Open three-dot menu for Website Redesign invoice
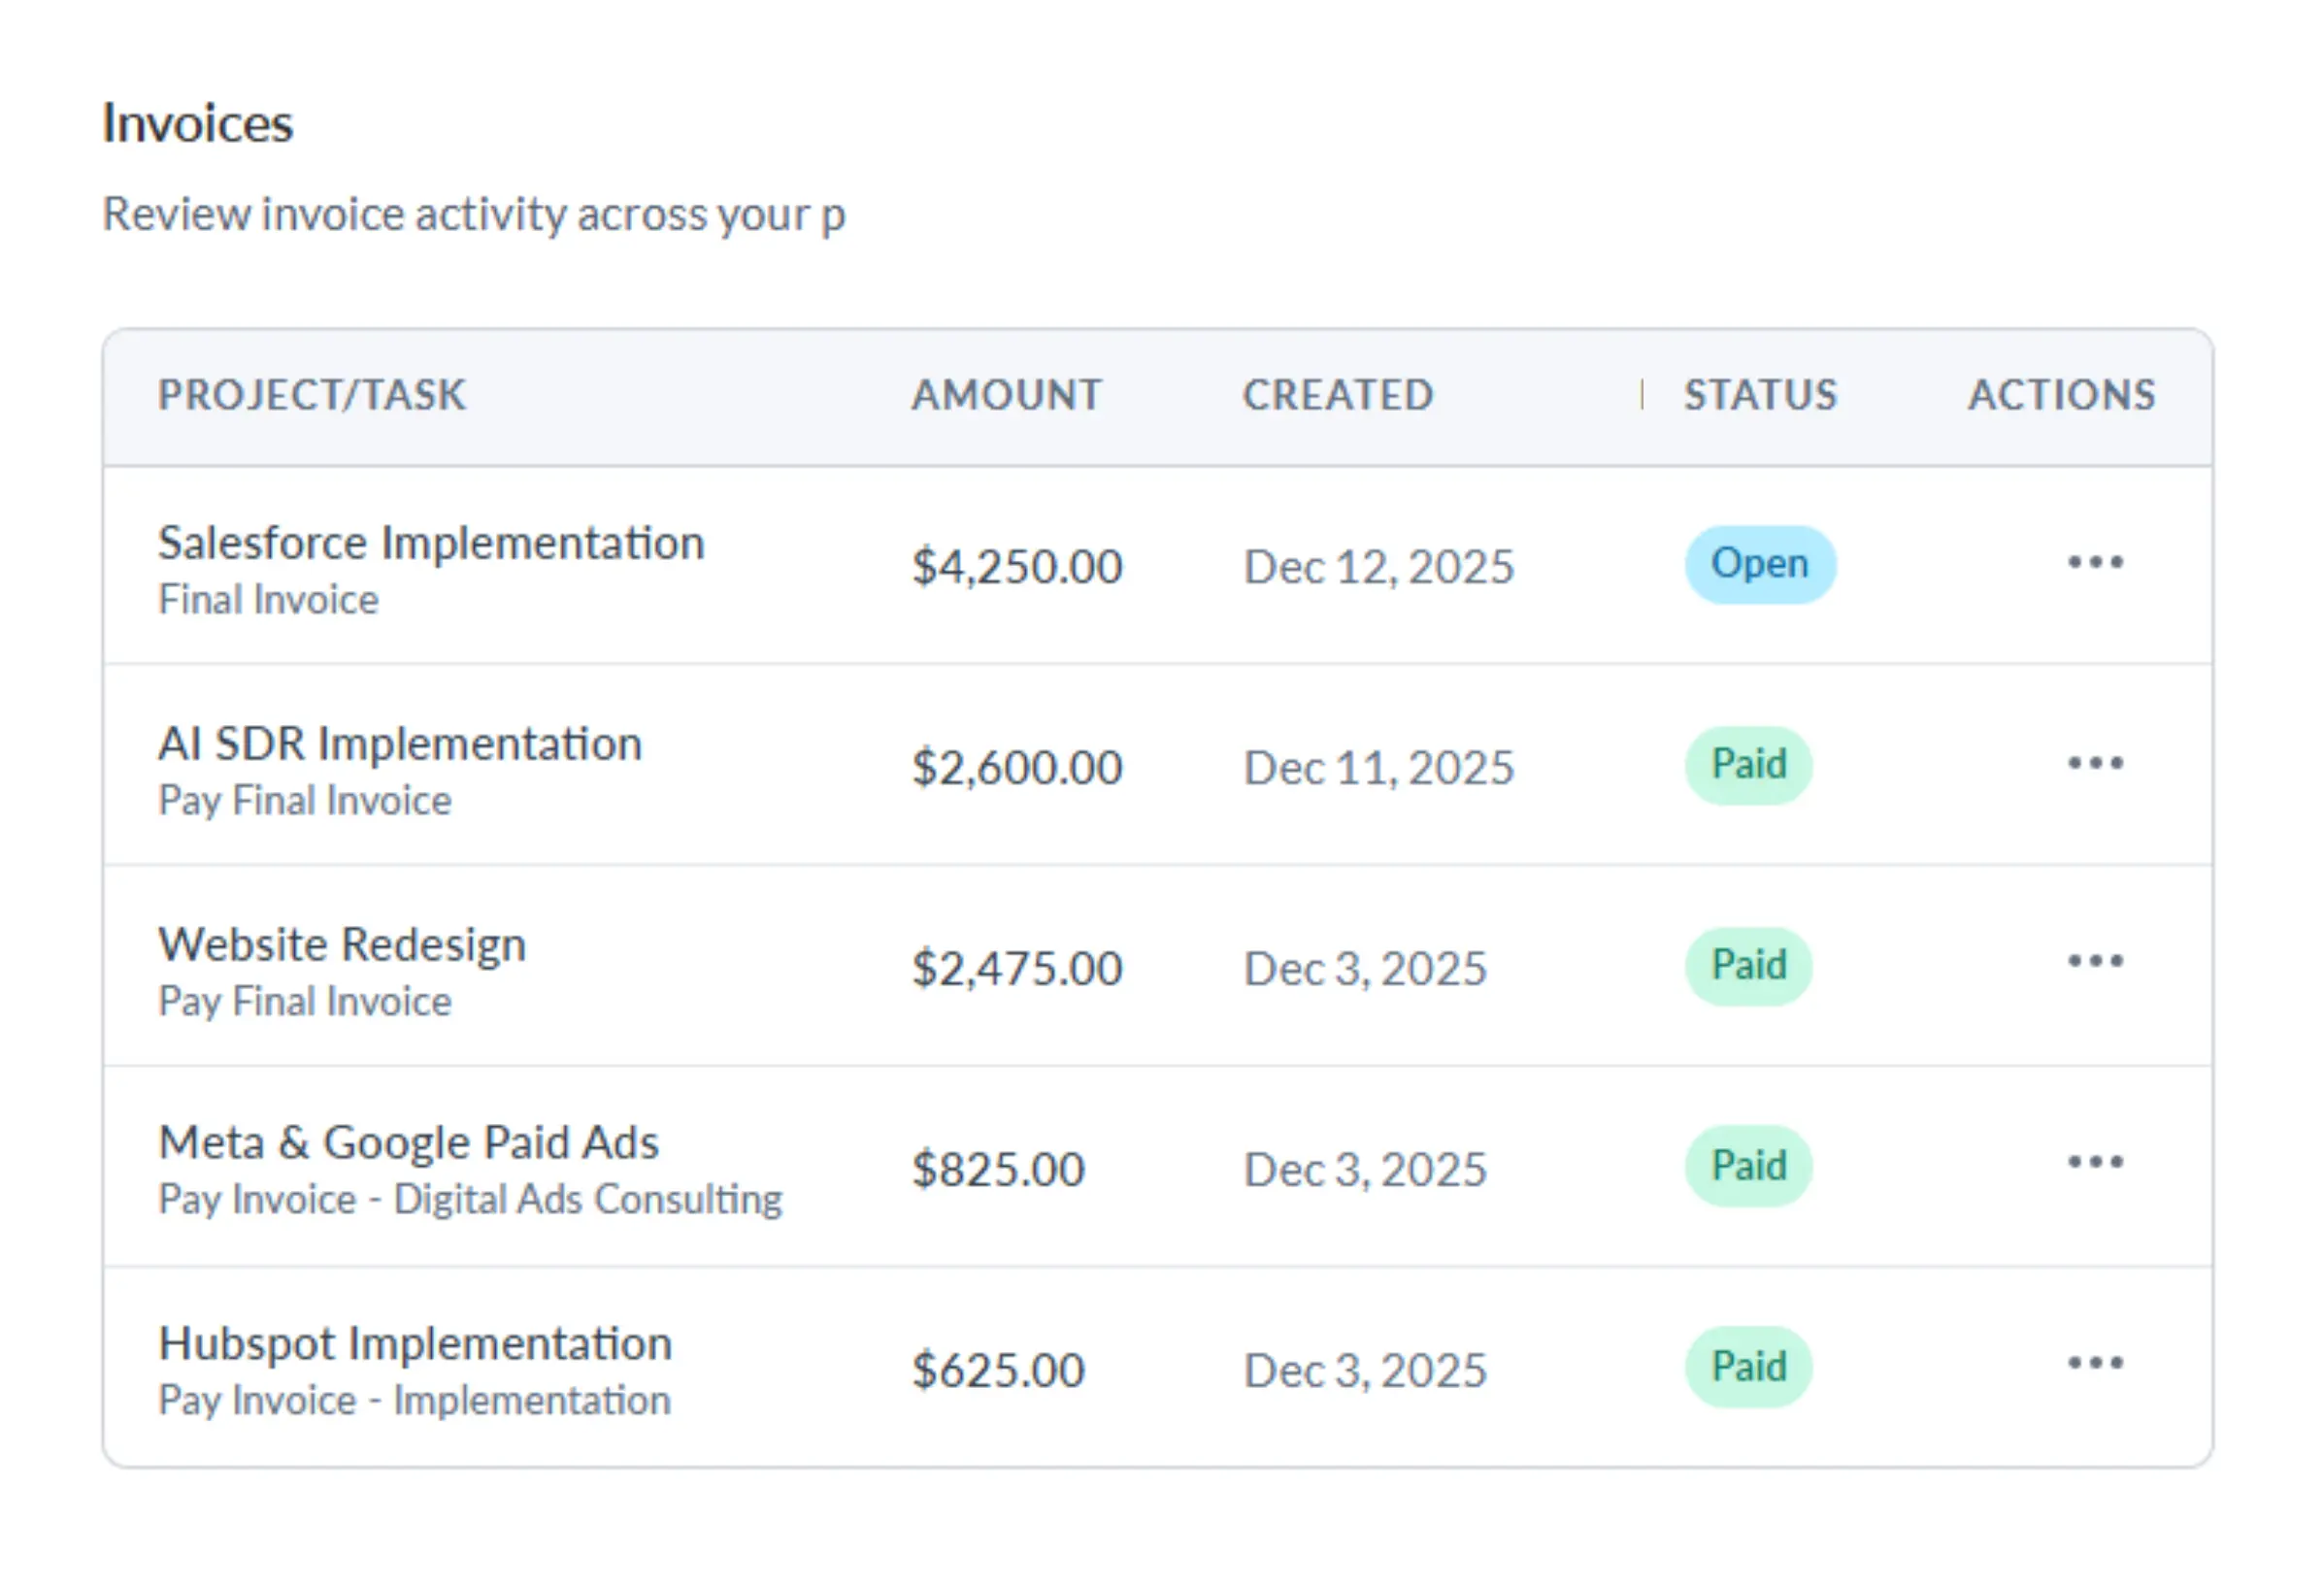This screenshot has width=2324, height=1587. [2094, 962]
